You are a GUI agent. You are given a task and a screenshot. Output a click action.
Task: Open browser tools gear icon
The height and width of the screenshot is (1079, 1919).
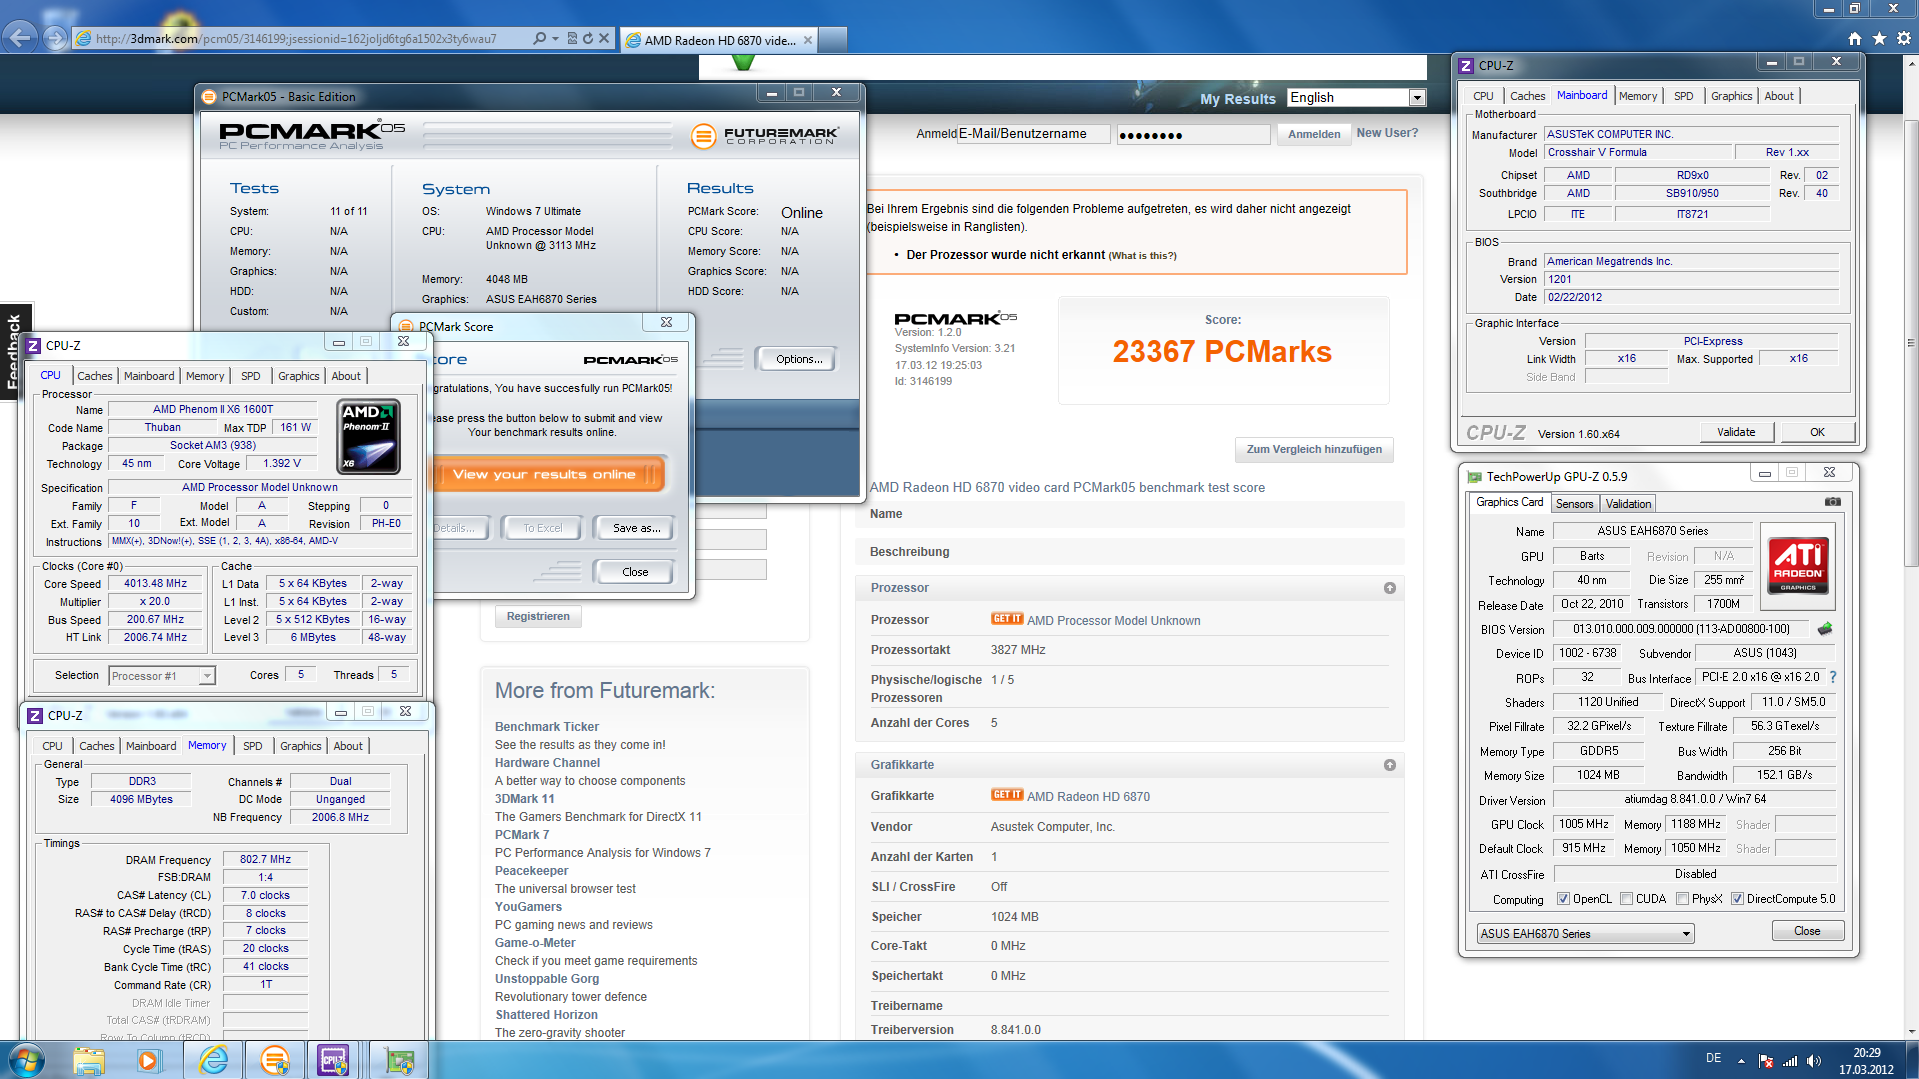(1904, 38)
